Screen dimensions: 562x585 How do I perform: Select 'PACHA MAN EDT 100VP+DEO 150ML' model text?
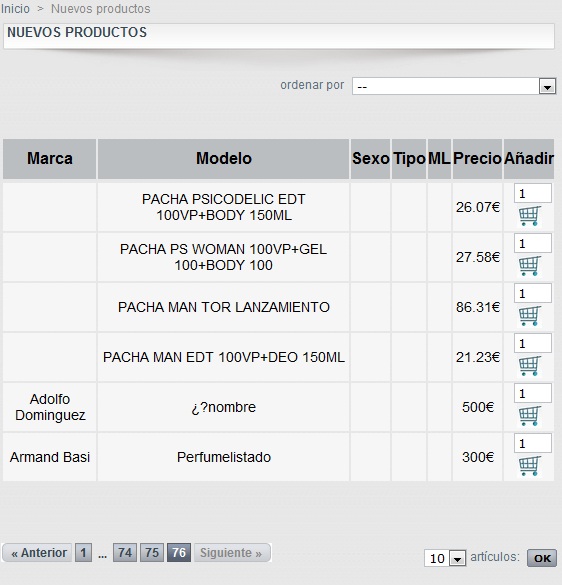pyautogui.click(x=224, y=357)
